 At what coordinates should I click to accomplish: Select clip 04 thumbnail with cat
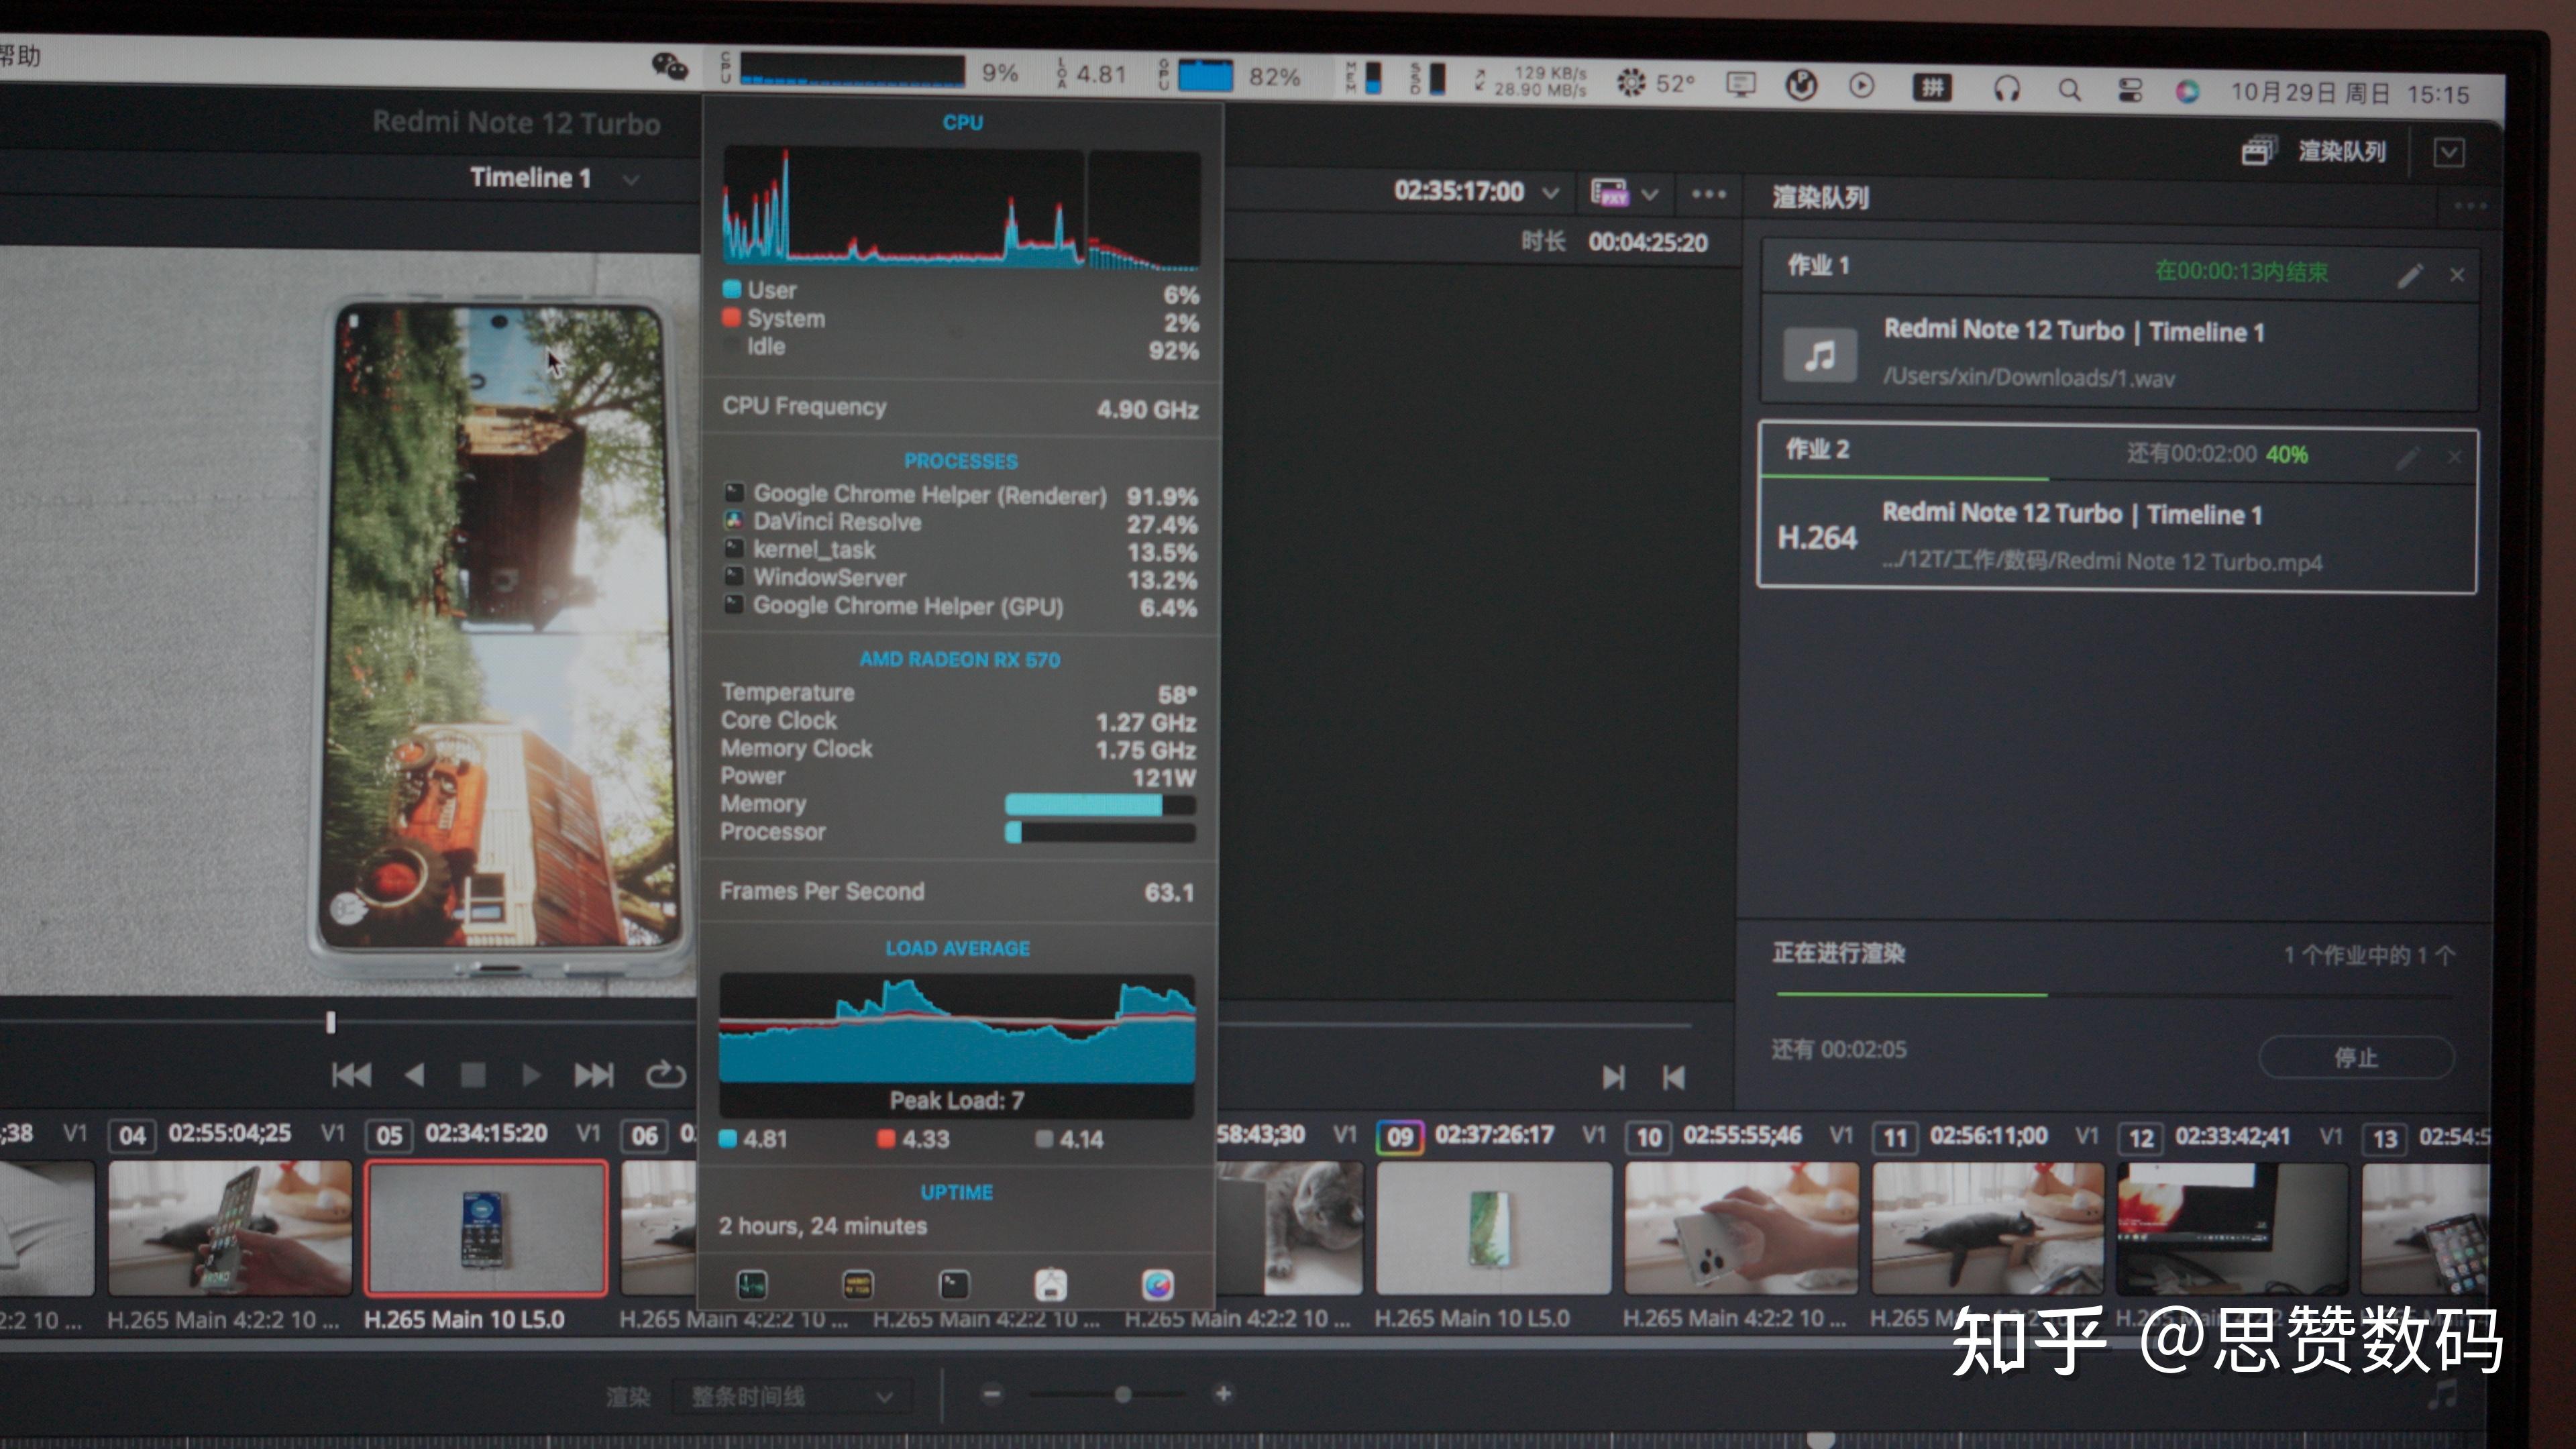230,1228
